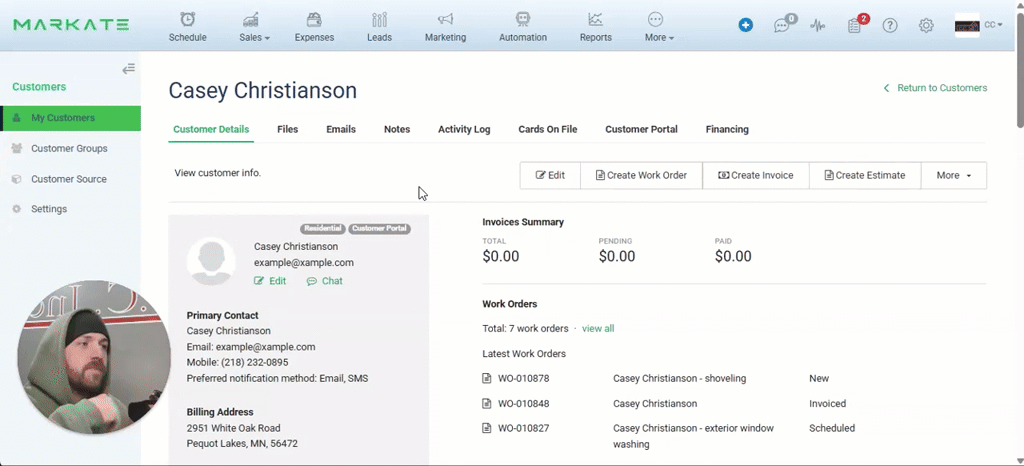Click the My Customers person icon
Image resolution: width=1024 pixels, height=466 pixels.
coord(17,118)
